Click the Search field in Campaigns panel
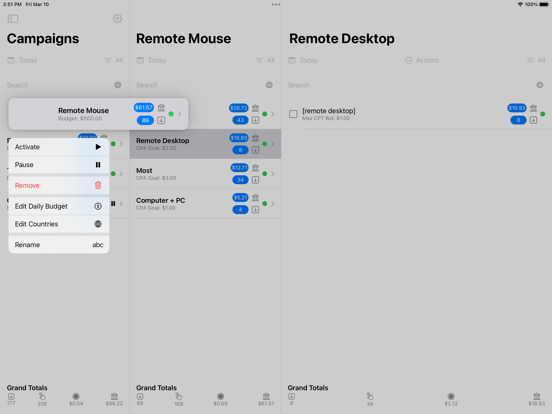 [x=59, y=85]
